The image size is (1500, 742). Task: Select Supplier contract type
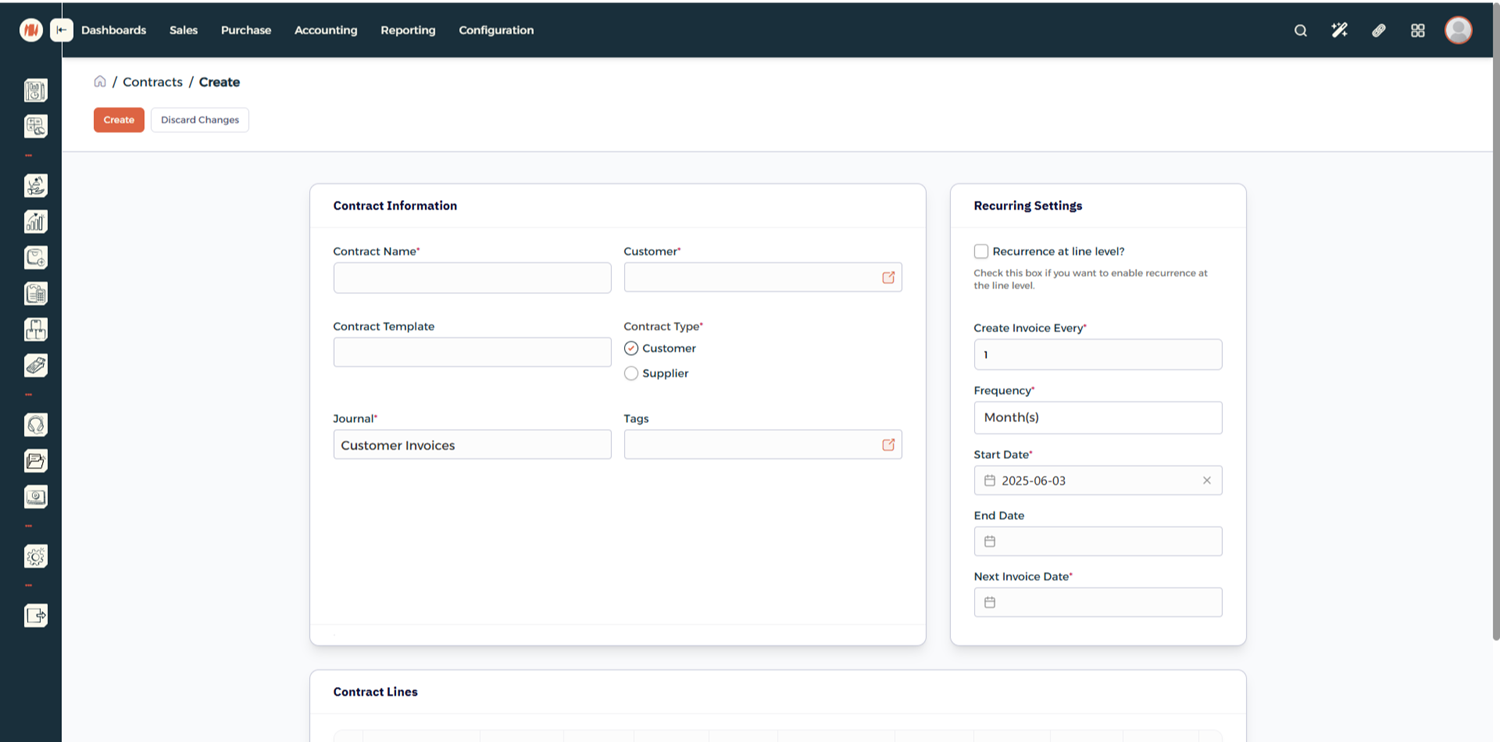coord(631,373)
